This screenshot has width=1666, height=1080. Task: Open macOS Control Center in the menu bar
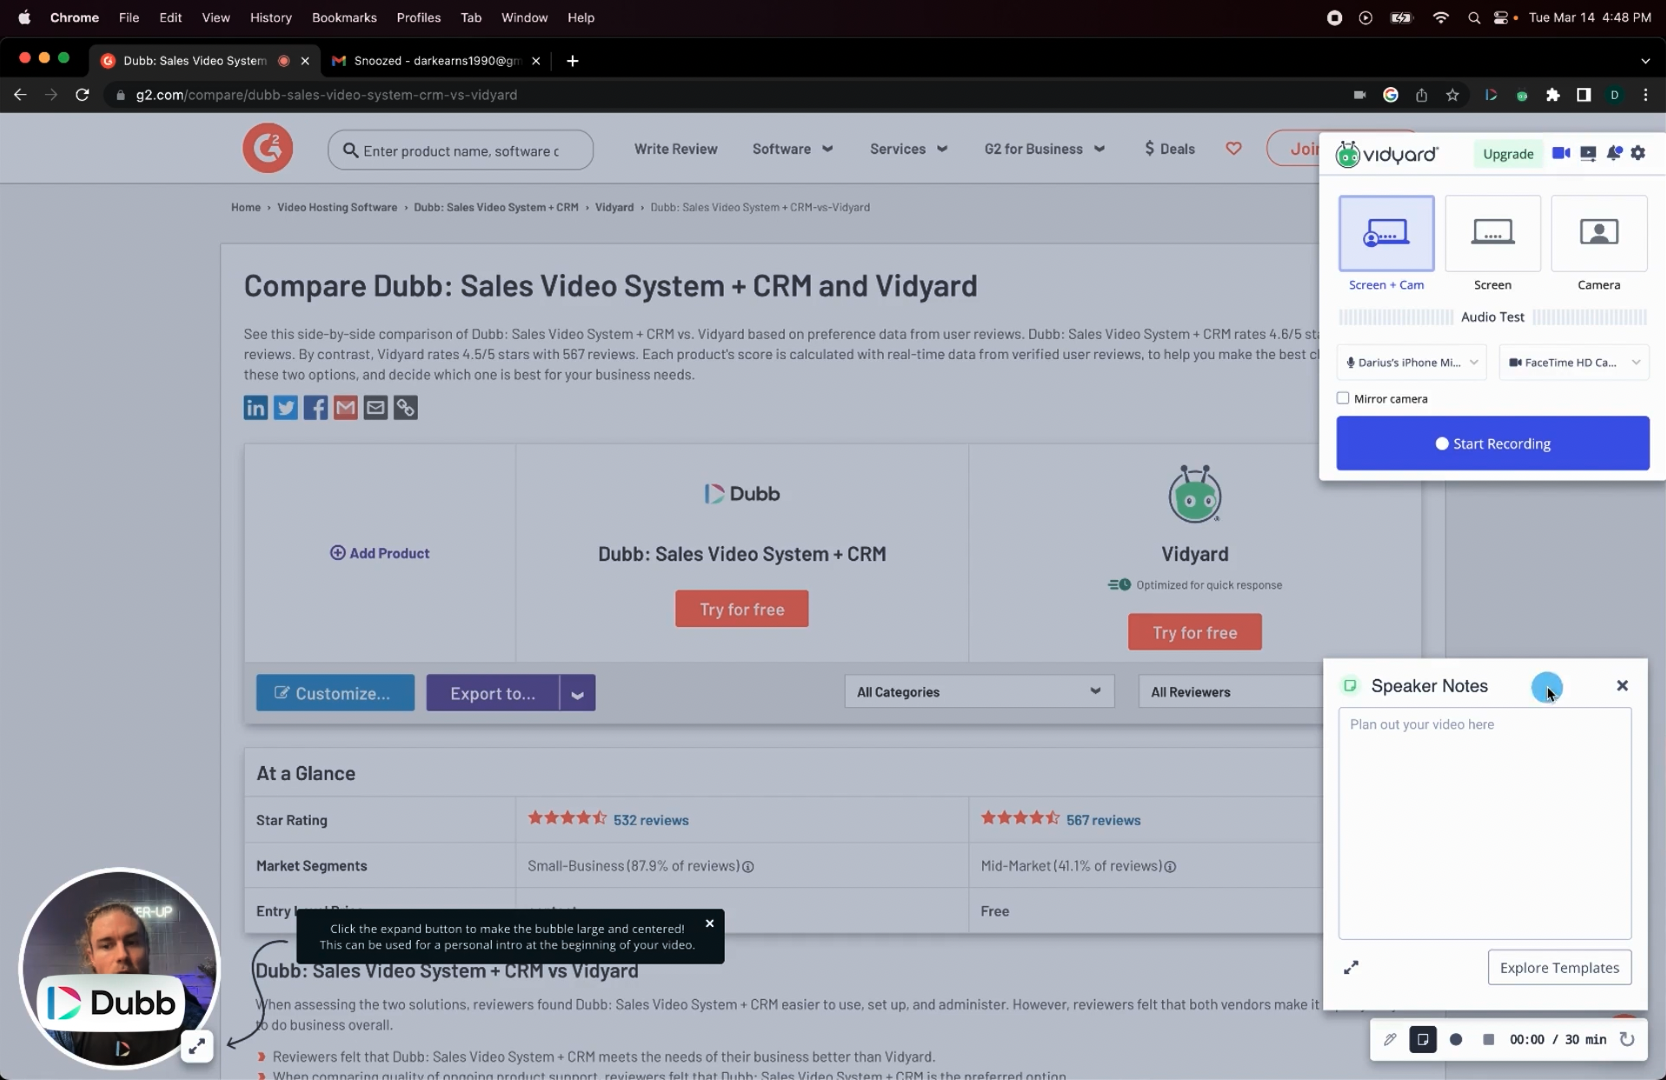(1500, 17)
